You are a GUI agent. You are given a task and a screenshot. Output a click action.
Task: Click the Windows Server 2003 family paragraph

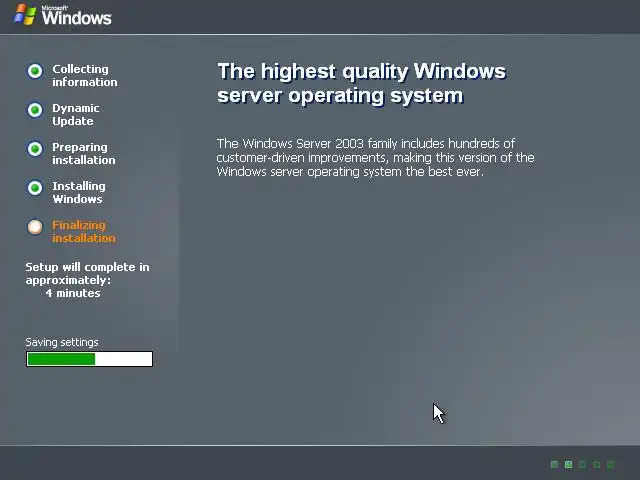click(x=376, y=158)
